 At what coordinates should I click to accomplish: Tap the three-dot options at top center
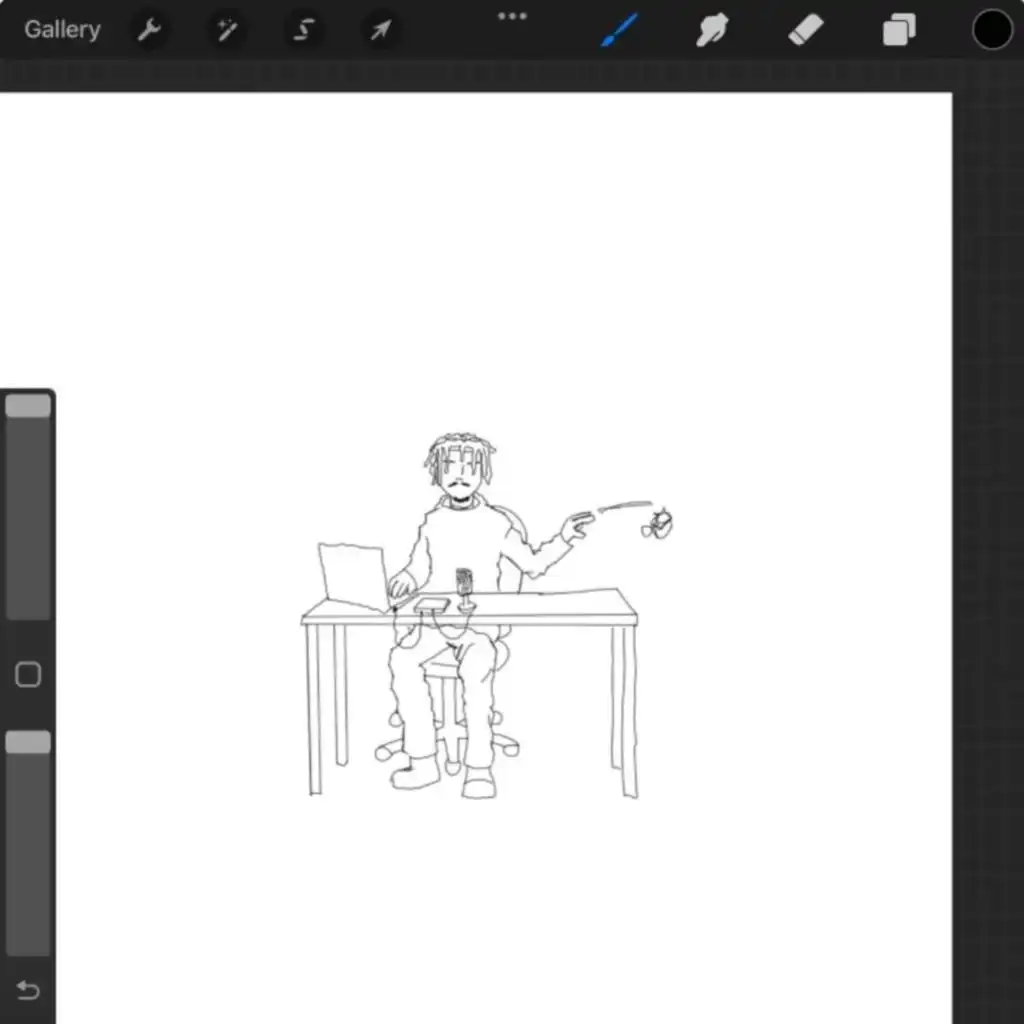[x=512, y=16]
